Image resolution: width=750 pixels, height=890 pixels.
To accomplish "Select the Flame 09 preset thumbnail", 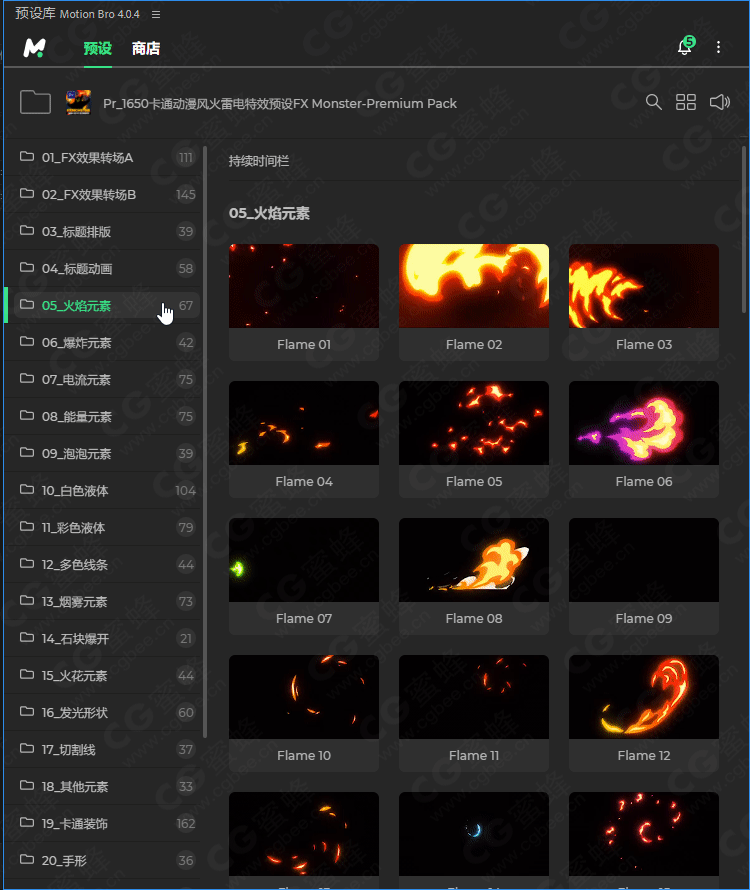I will [x=644, y=560].
